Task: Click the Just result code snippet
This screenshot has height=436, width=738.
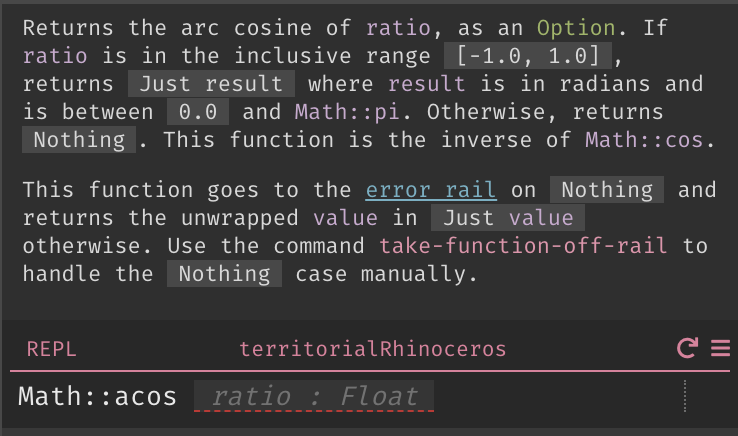Action: pyautogui.click(x=211, y=84)
